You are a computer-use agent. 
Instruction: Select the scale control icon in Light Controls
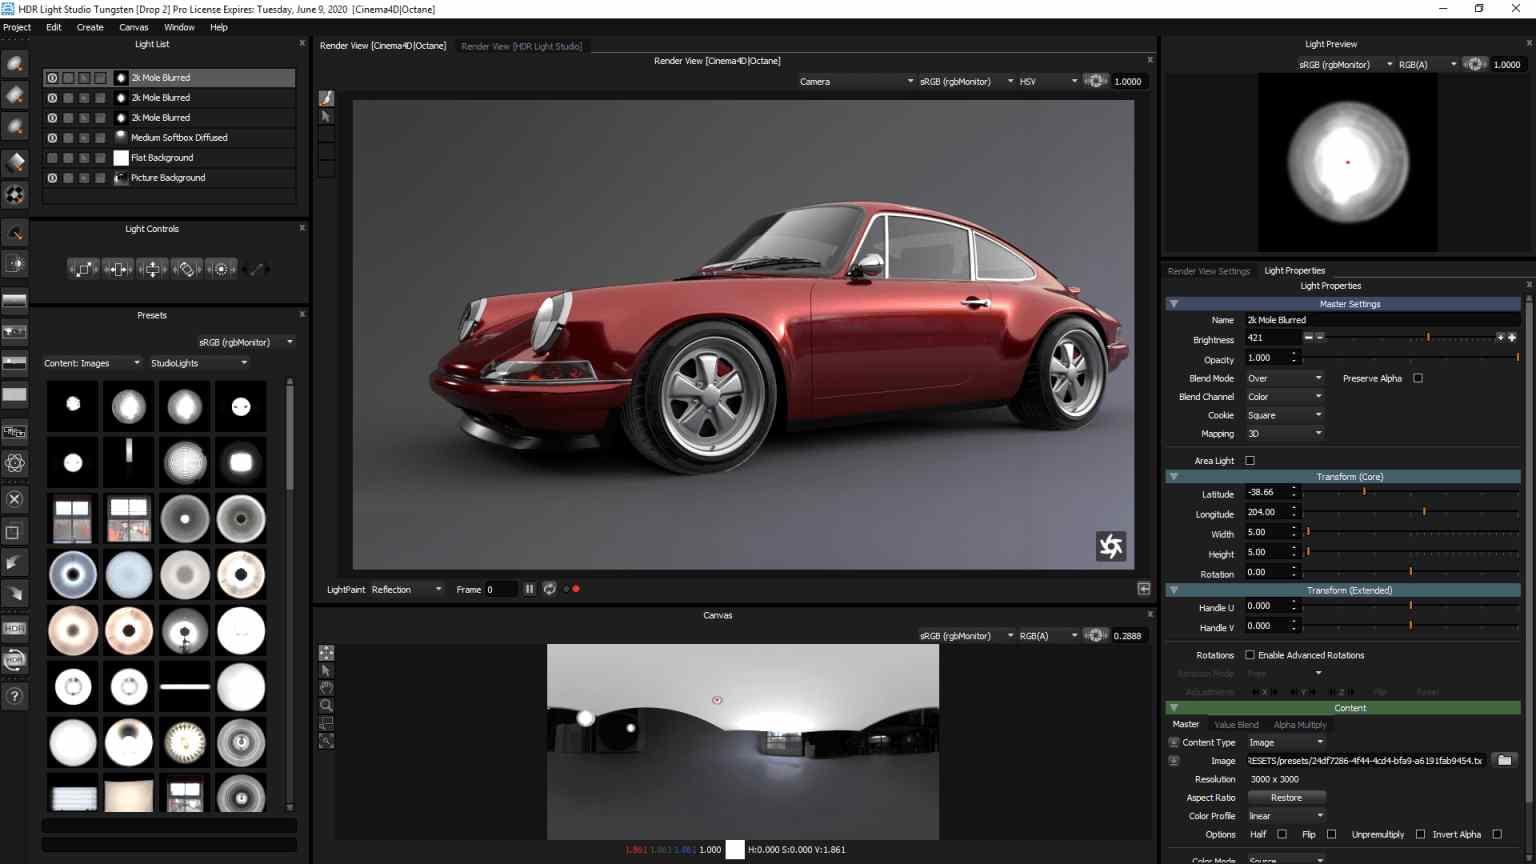tap(84, 268)
